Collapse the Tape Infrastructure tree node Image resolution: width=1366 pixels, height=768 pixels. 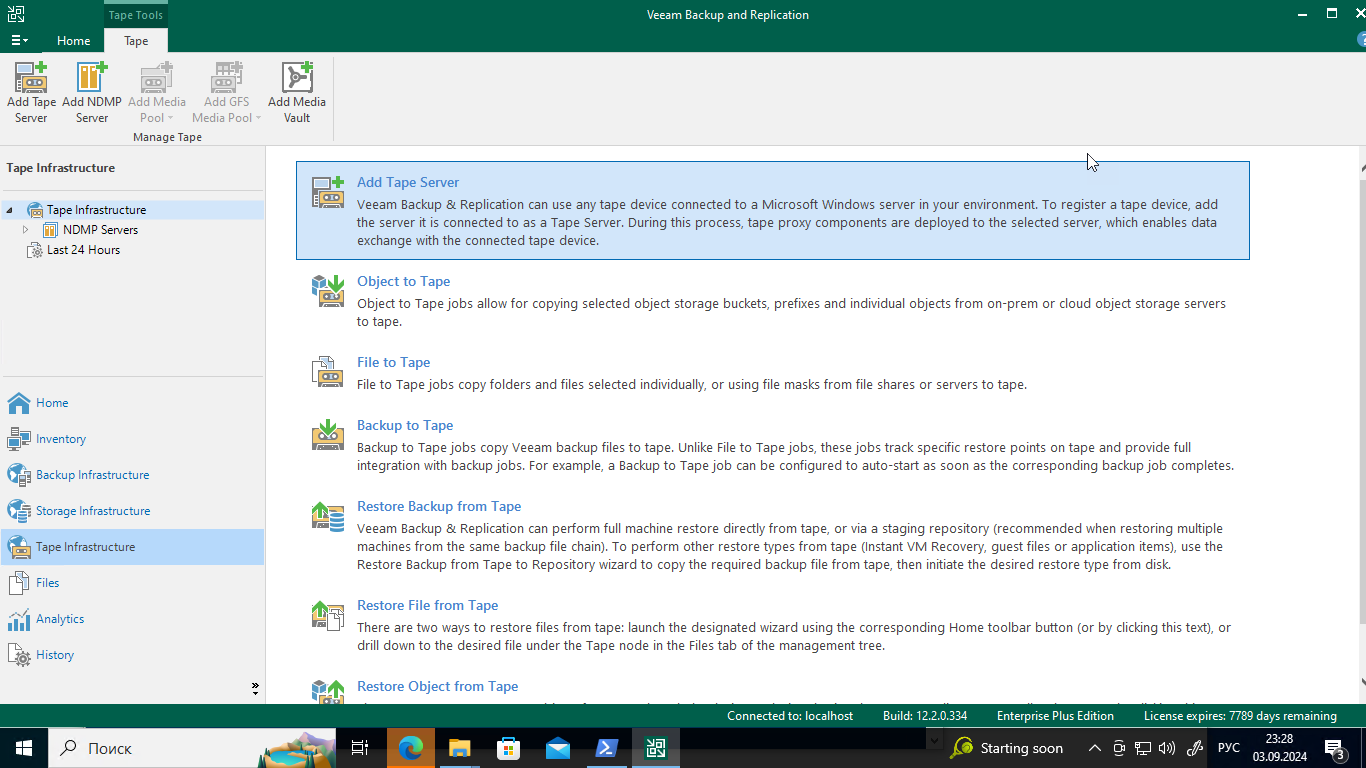pos(10,210)
